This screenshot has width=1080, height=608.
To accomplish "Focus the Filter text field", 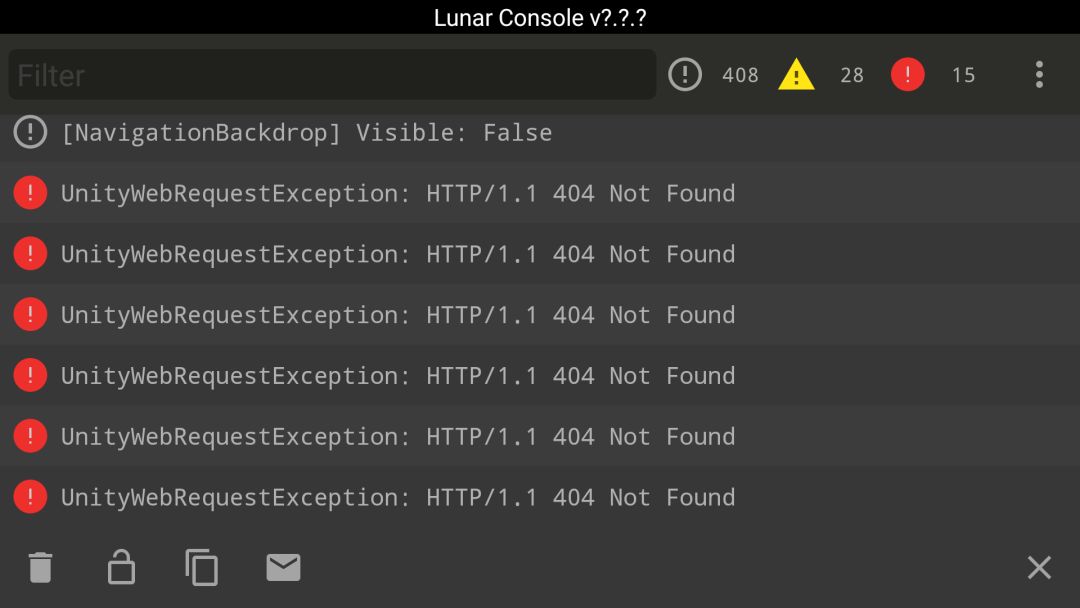I will [332, 74].
